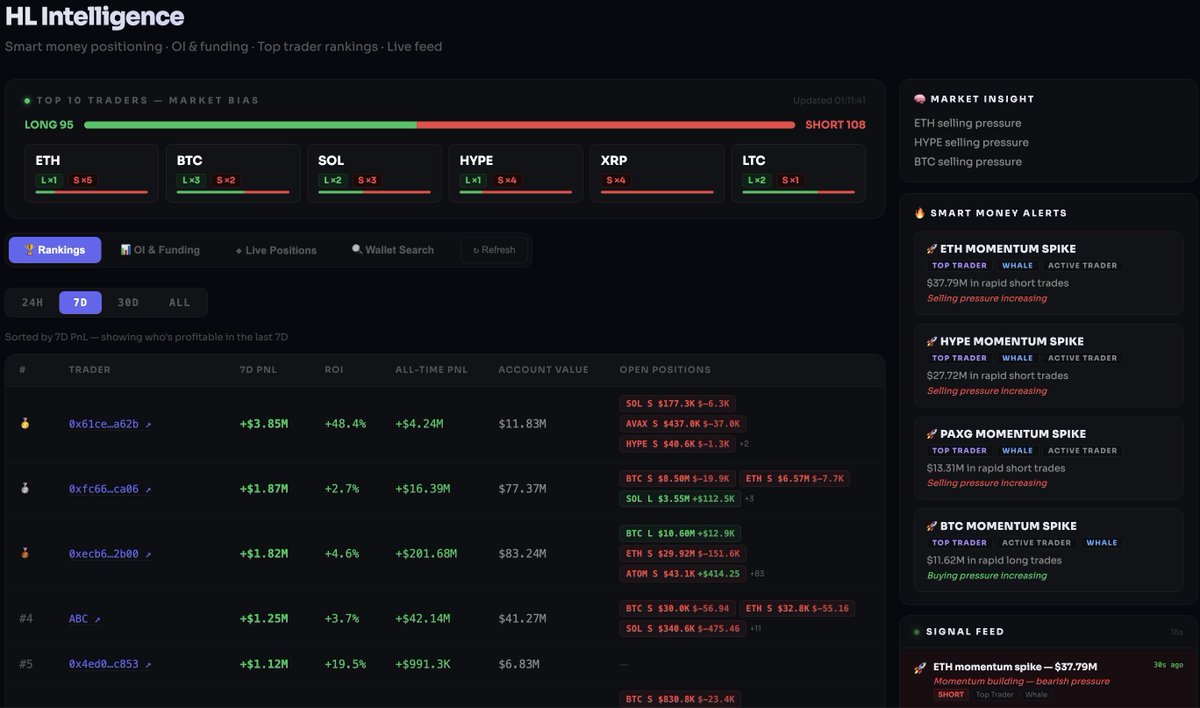Open trader 0xecb6…2b00 wallet link
The width and height of the screenshot is (1200, 708).
110,553
